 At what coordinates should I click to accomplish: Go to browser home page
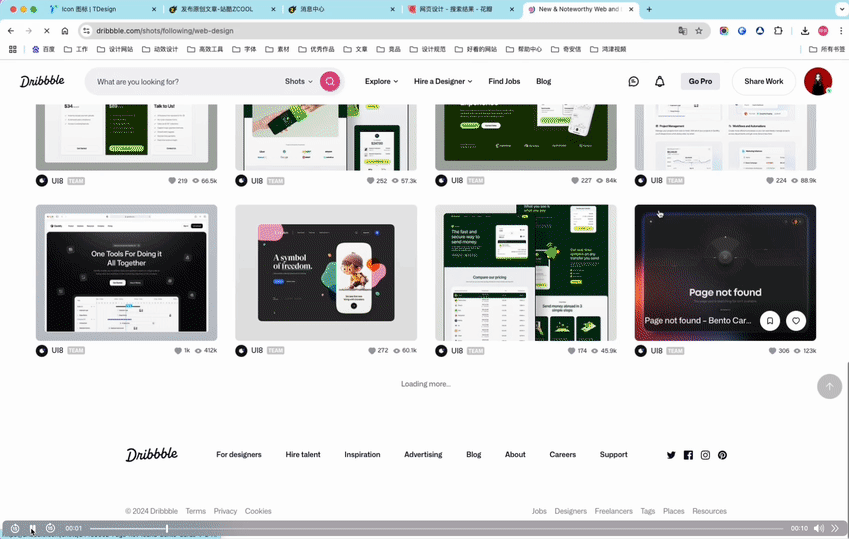(x=65, y=31)
